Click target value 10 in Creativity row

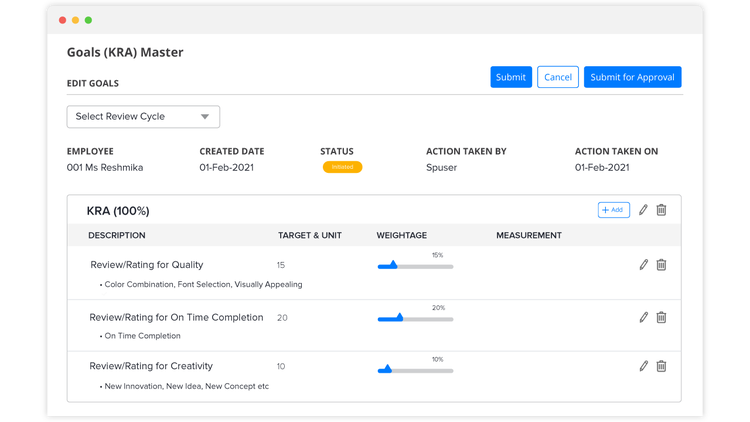tap(281, 366)
